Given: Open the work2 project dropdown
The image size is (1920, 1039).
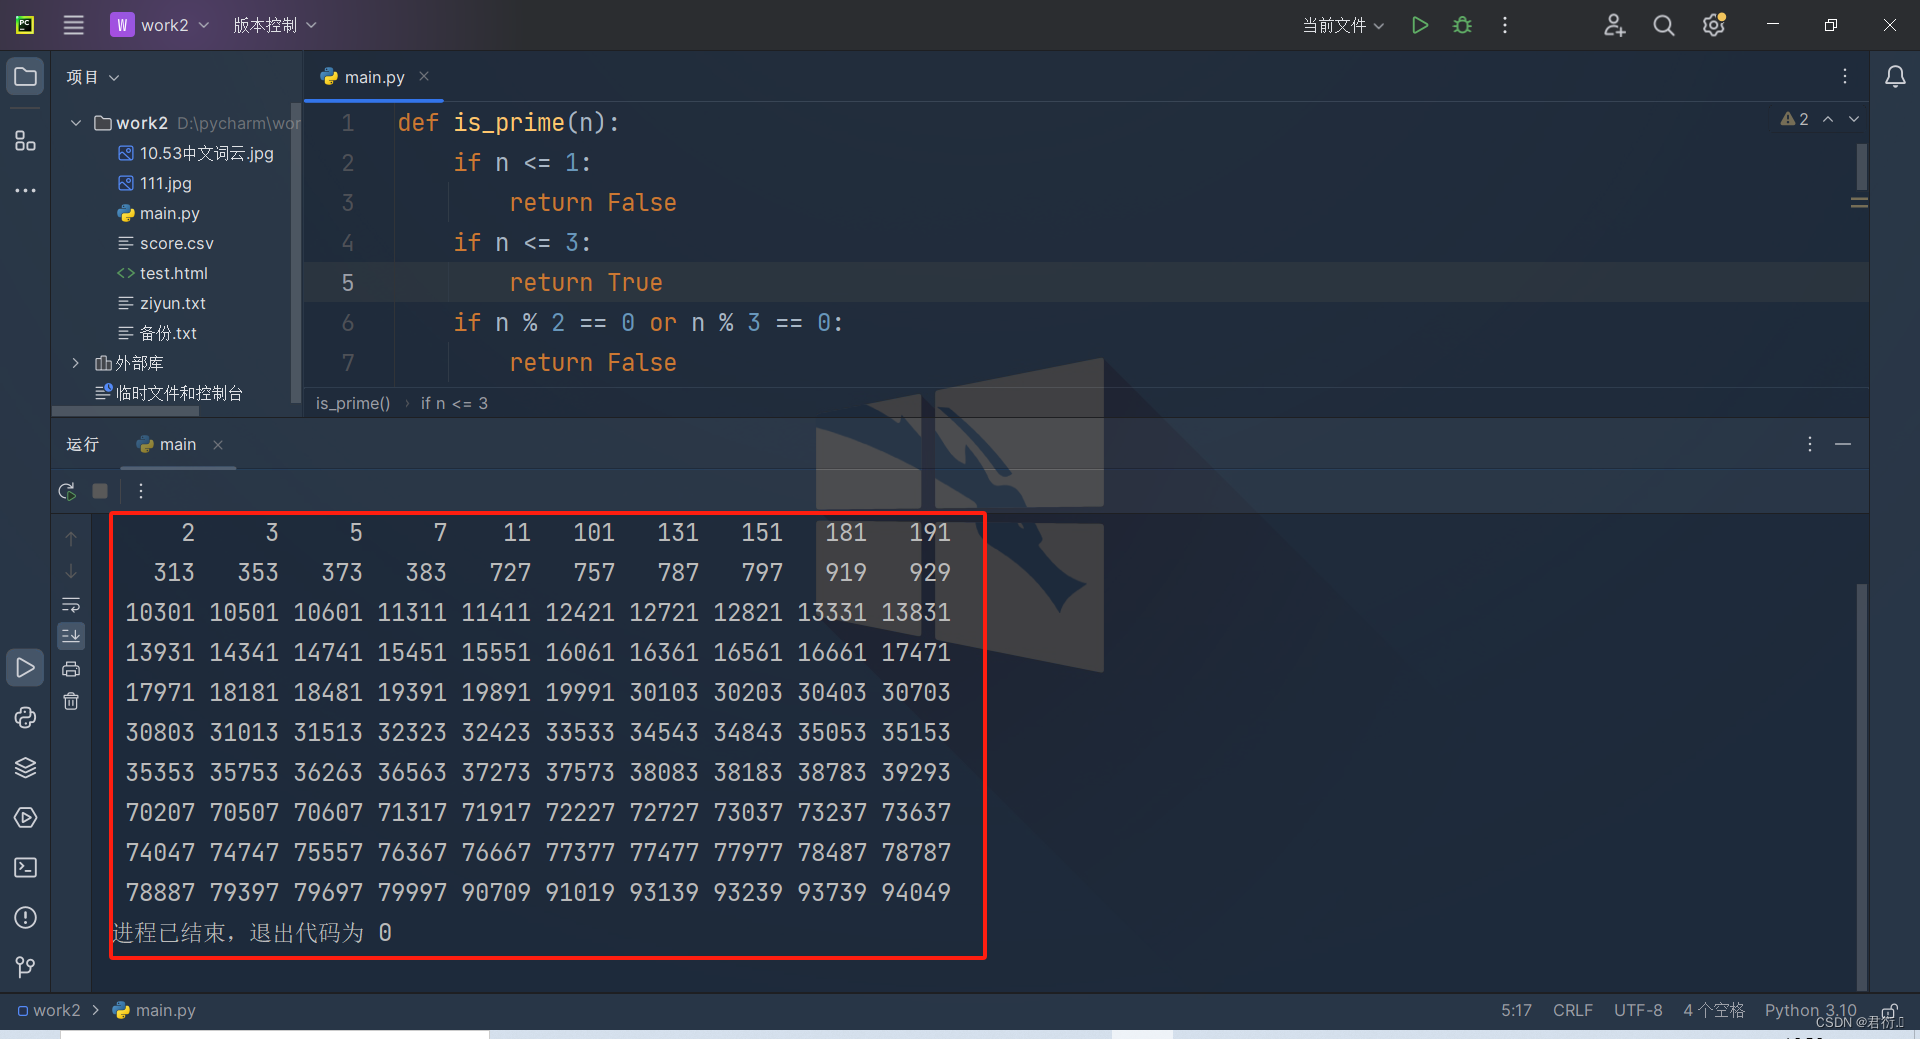Looking at the screenshot, I should [x=160, y=25].
